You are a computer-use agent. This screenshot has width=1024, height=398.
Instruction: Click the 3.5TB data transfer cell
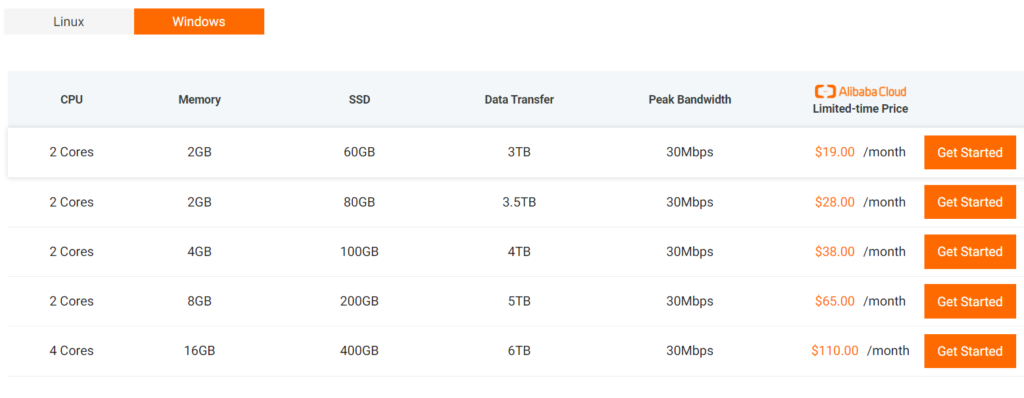[519, 202]
